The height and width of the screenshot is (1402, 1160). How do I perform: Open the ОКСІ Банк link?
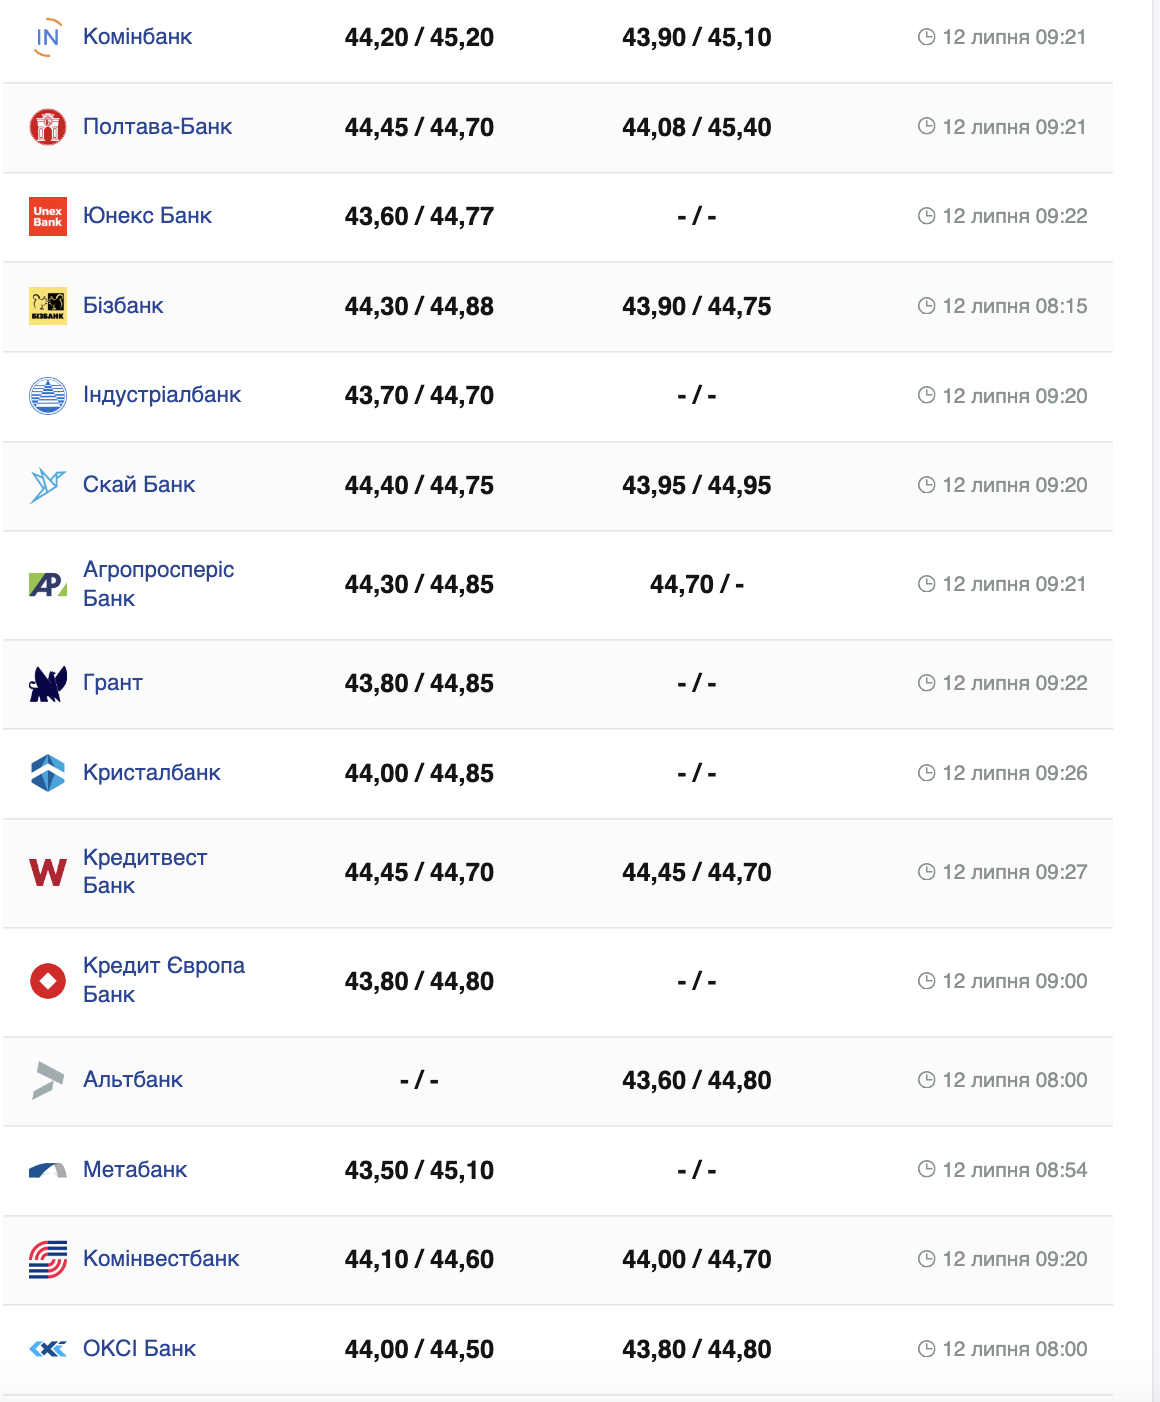(x=139, y=1349)
